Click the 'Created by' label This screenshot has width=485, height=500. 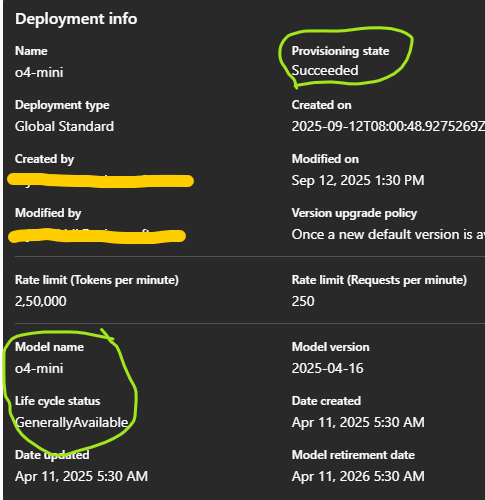pos(44,159)
